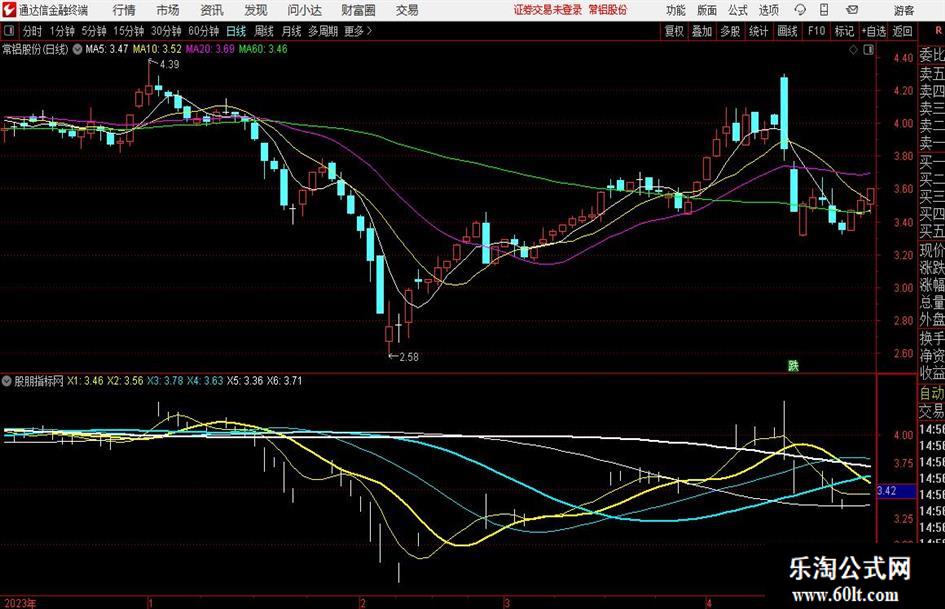Click the green 跌 marker on chart

pyautogui.click(x=793, y=365)
